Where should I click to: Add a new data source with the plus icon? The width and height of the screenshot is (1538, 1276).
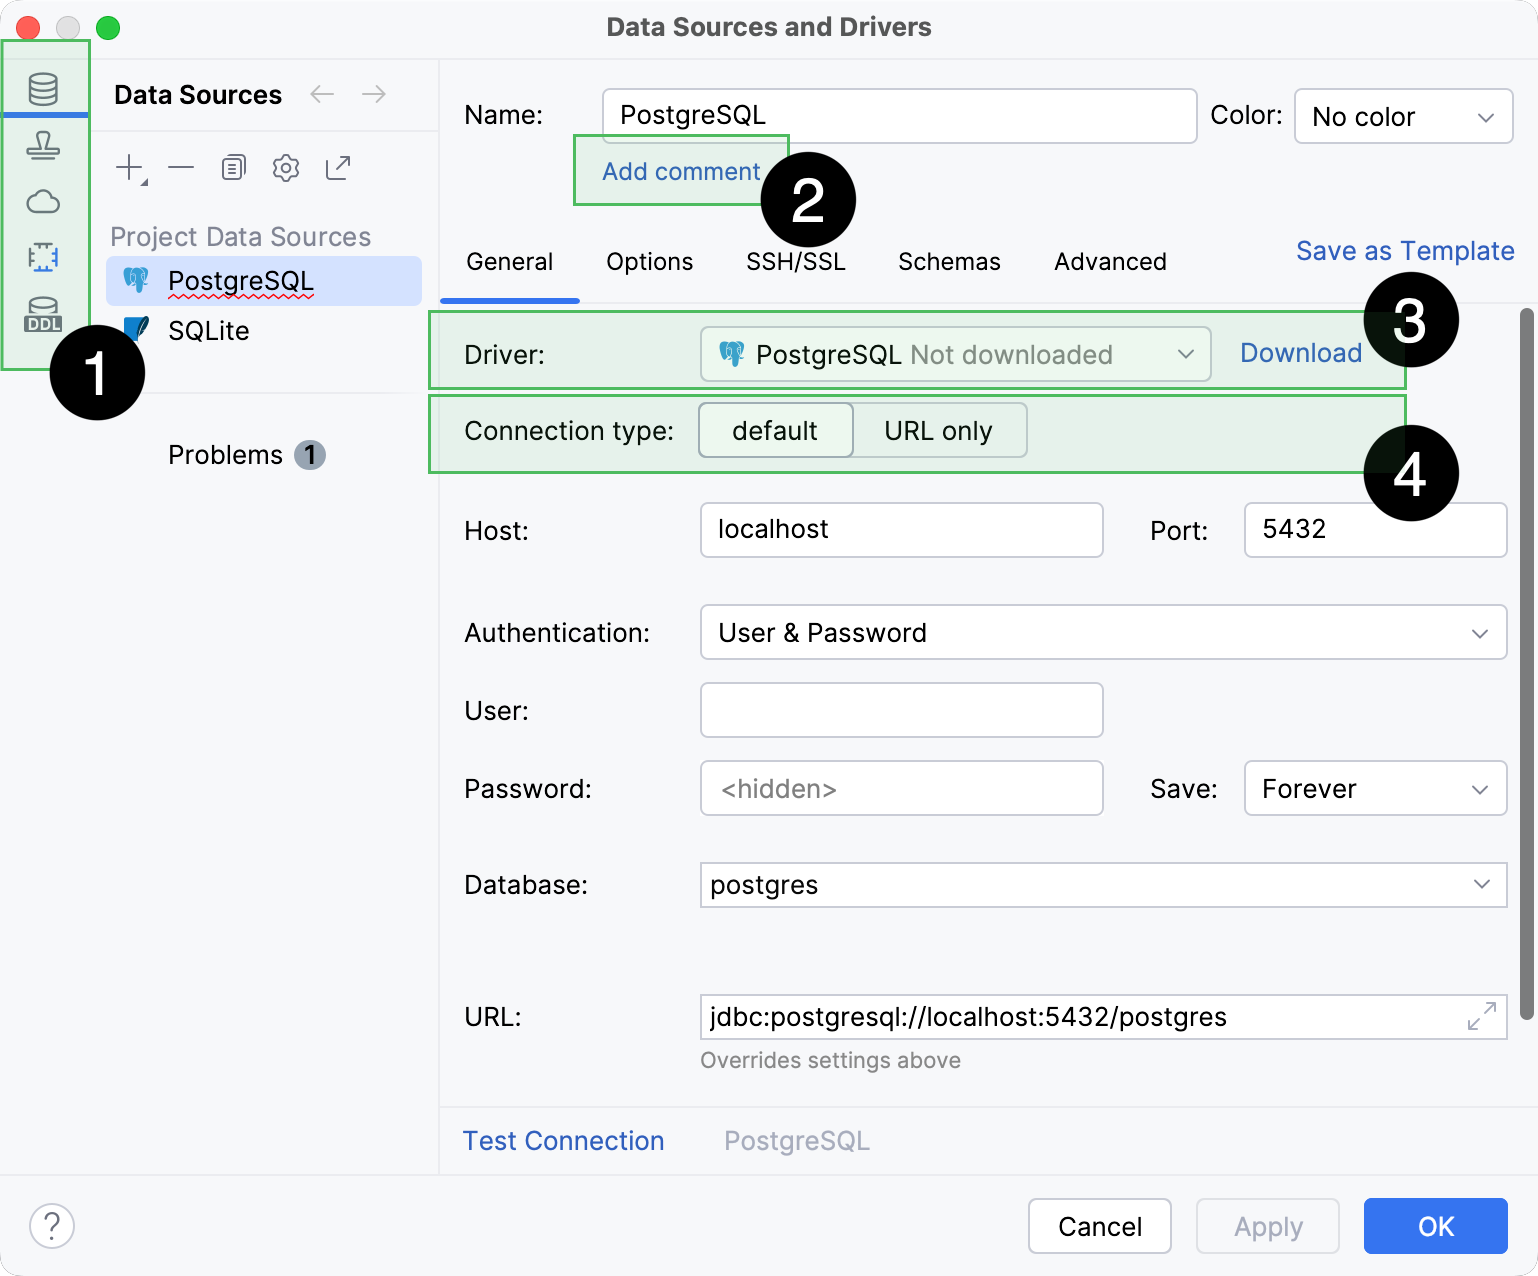[128, 167]
